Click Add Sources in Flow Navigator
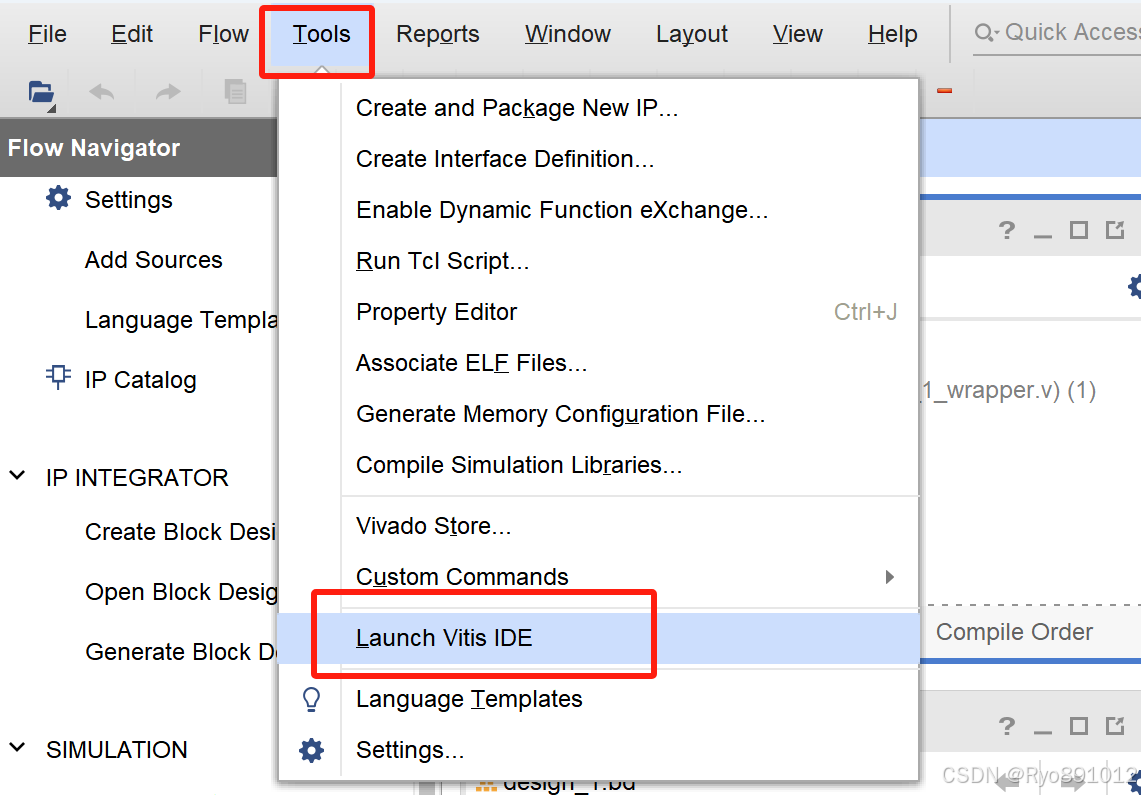Viewport: 1141px width, 795px height. coord(154,260)
